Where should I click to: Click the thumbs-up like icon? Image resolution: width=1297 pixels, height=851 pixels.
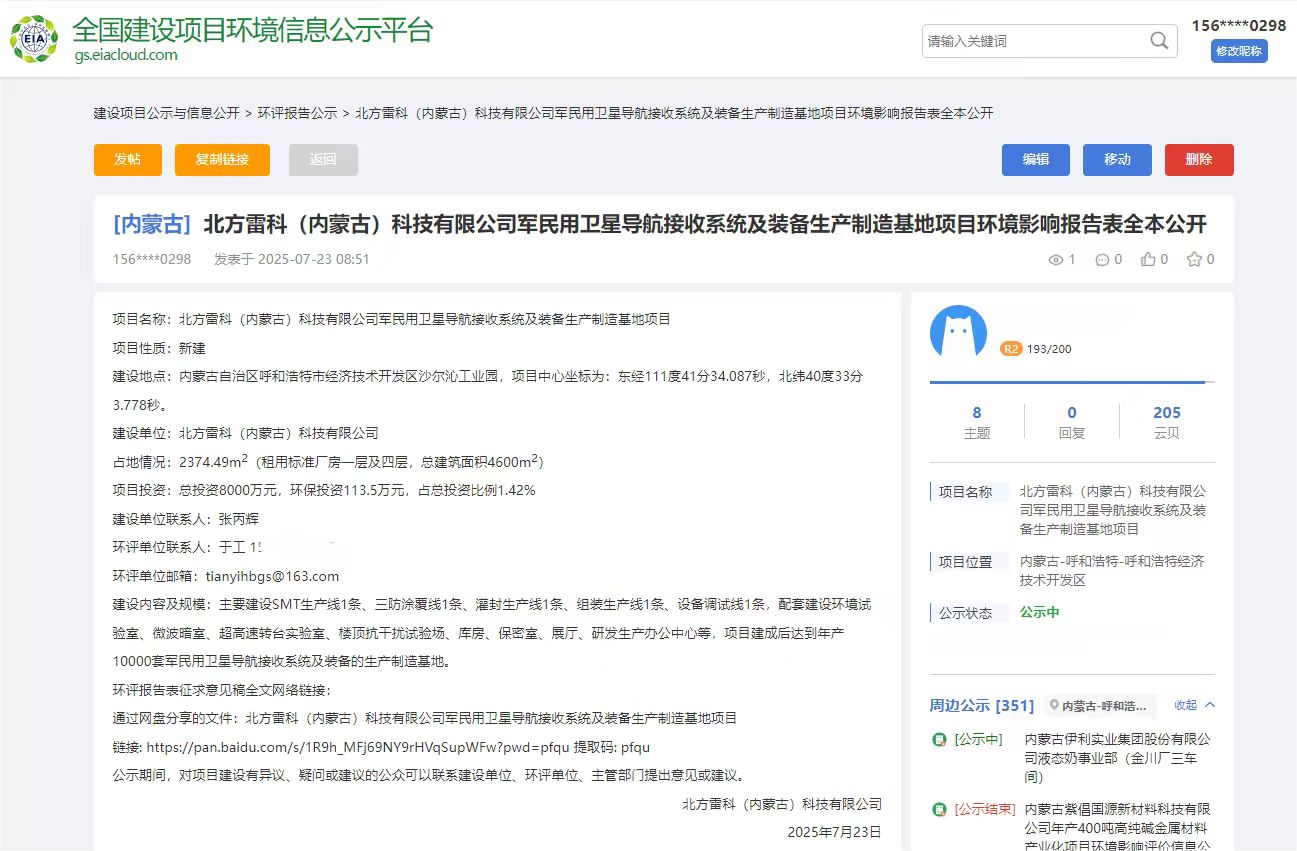tap(1148, 259)
